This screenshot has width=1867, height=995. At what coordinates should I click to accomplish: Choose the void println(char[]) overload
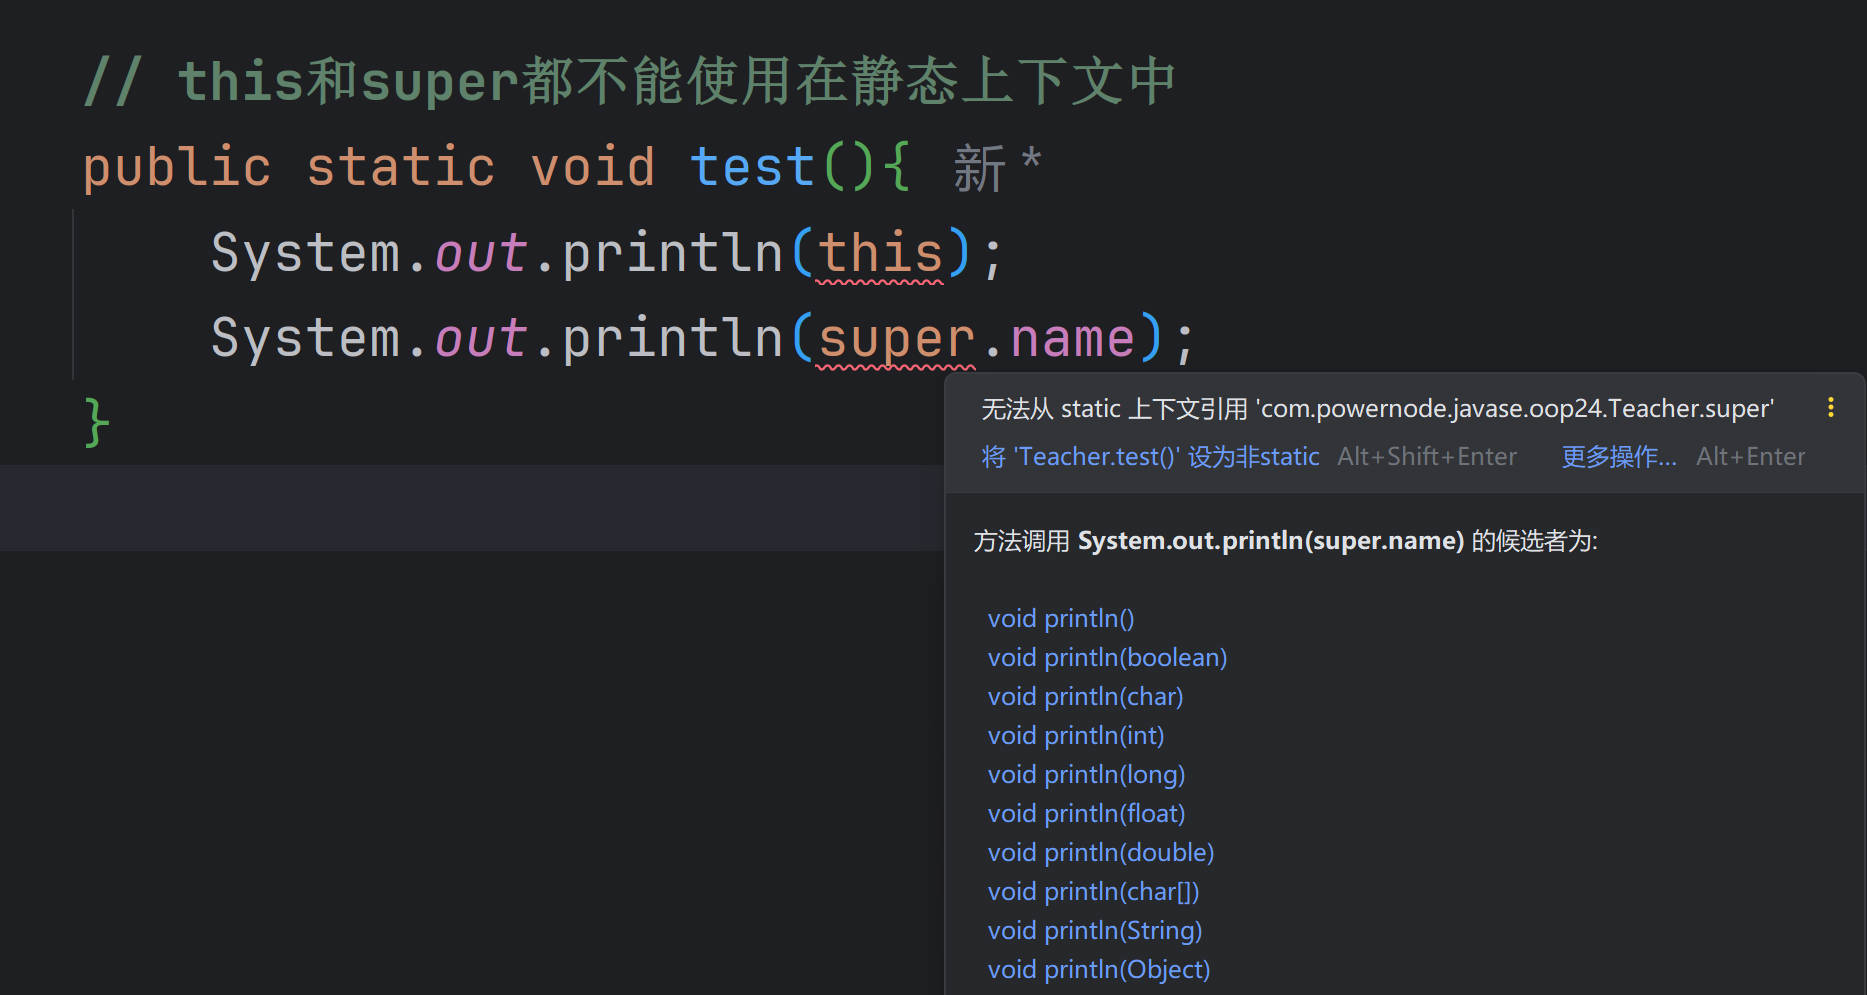point(1092,892)
